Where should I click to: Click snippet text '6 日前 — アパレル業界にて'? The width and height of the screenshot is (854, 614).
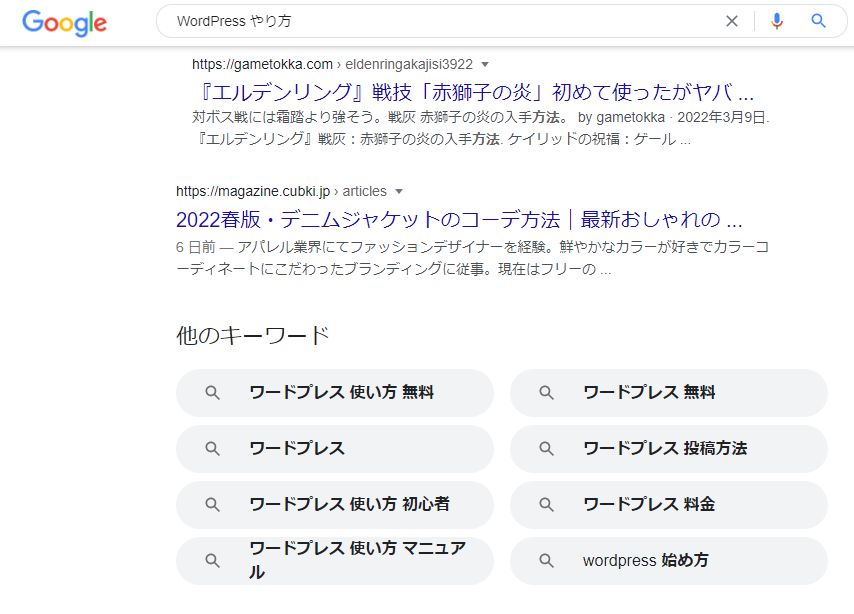coord(262,247)
